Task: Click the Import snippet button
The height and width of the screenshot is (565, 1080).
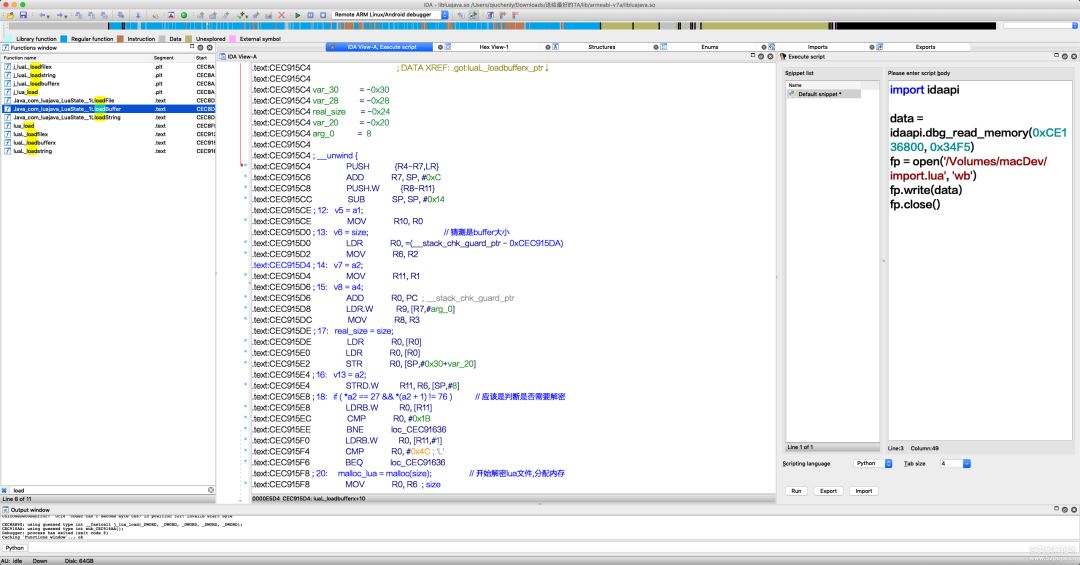Action: pos(863,491)
